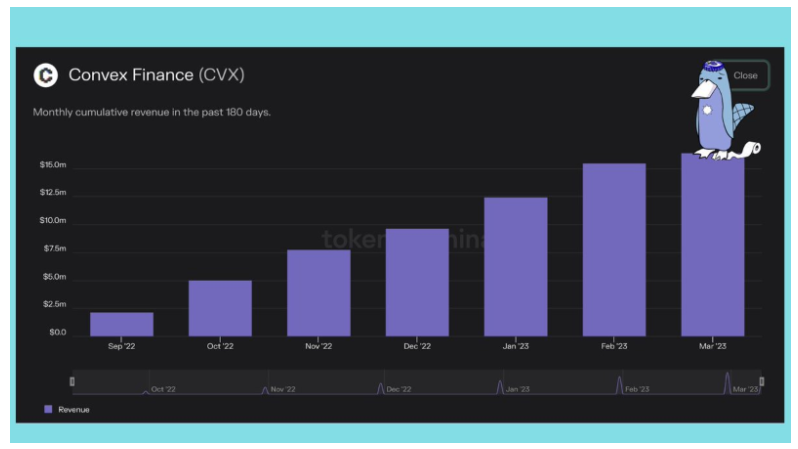Click the $15.0m y-axis label
Viewport: 798px width, 449px height.
pos(53,164)
